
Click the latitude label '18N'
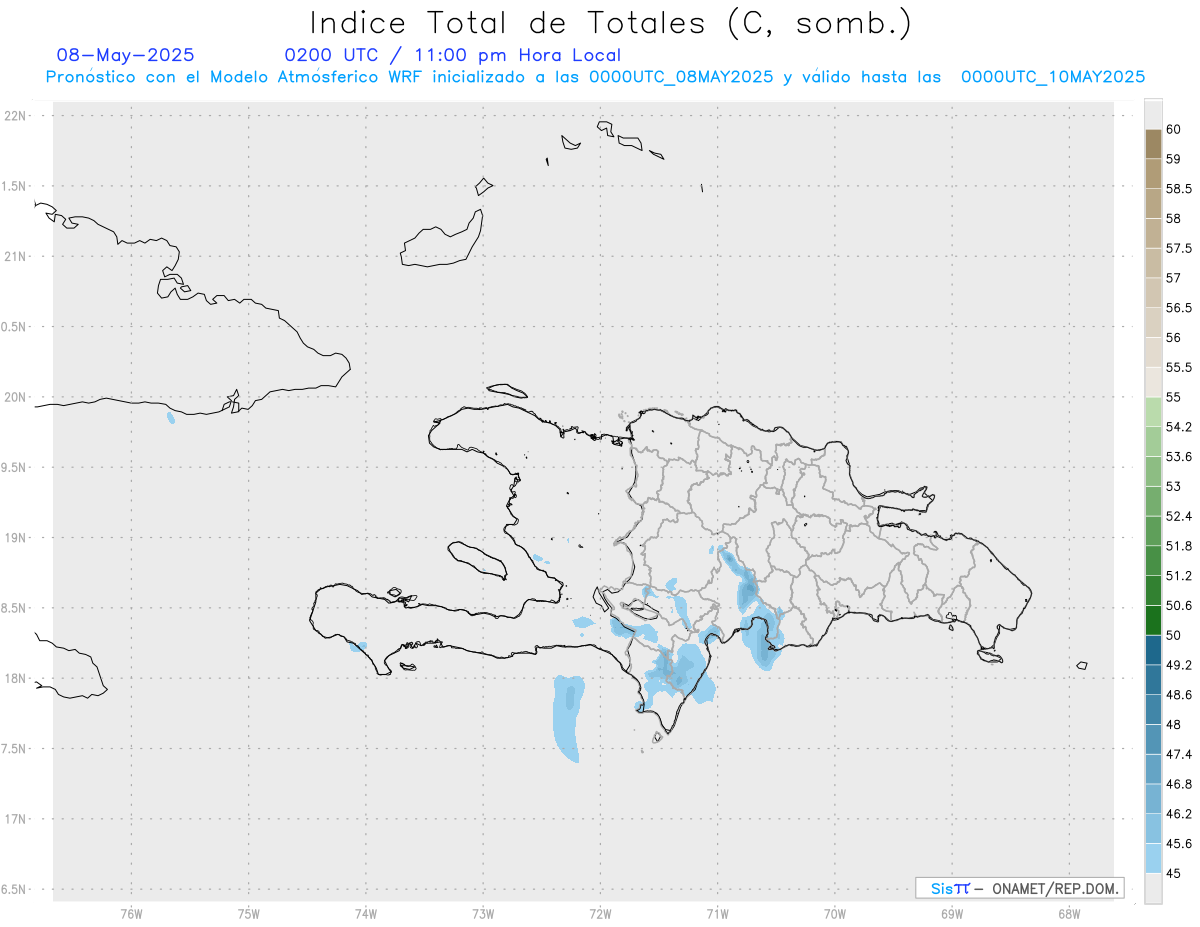coord(15,678)
